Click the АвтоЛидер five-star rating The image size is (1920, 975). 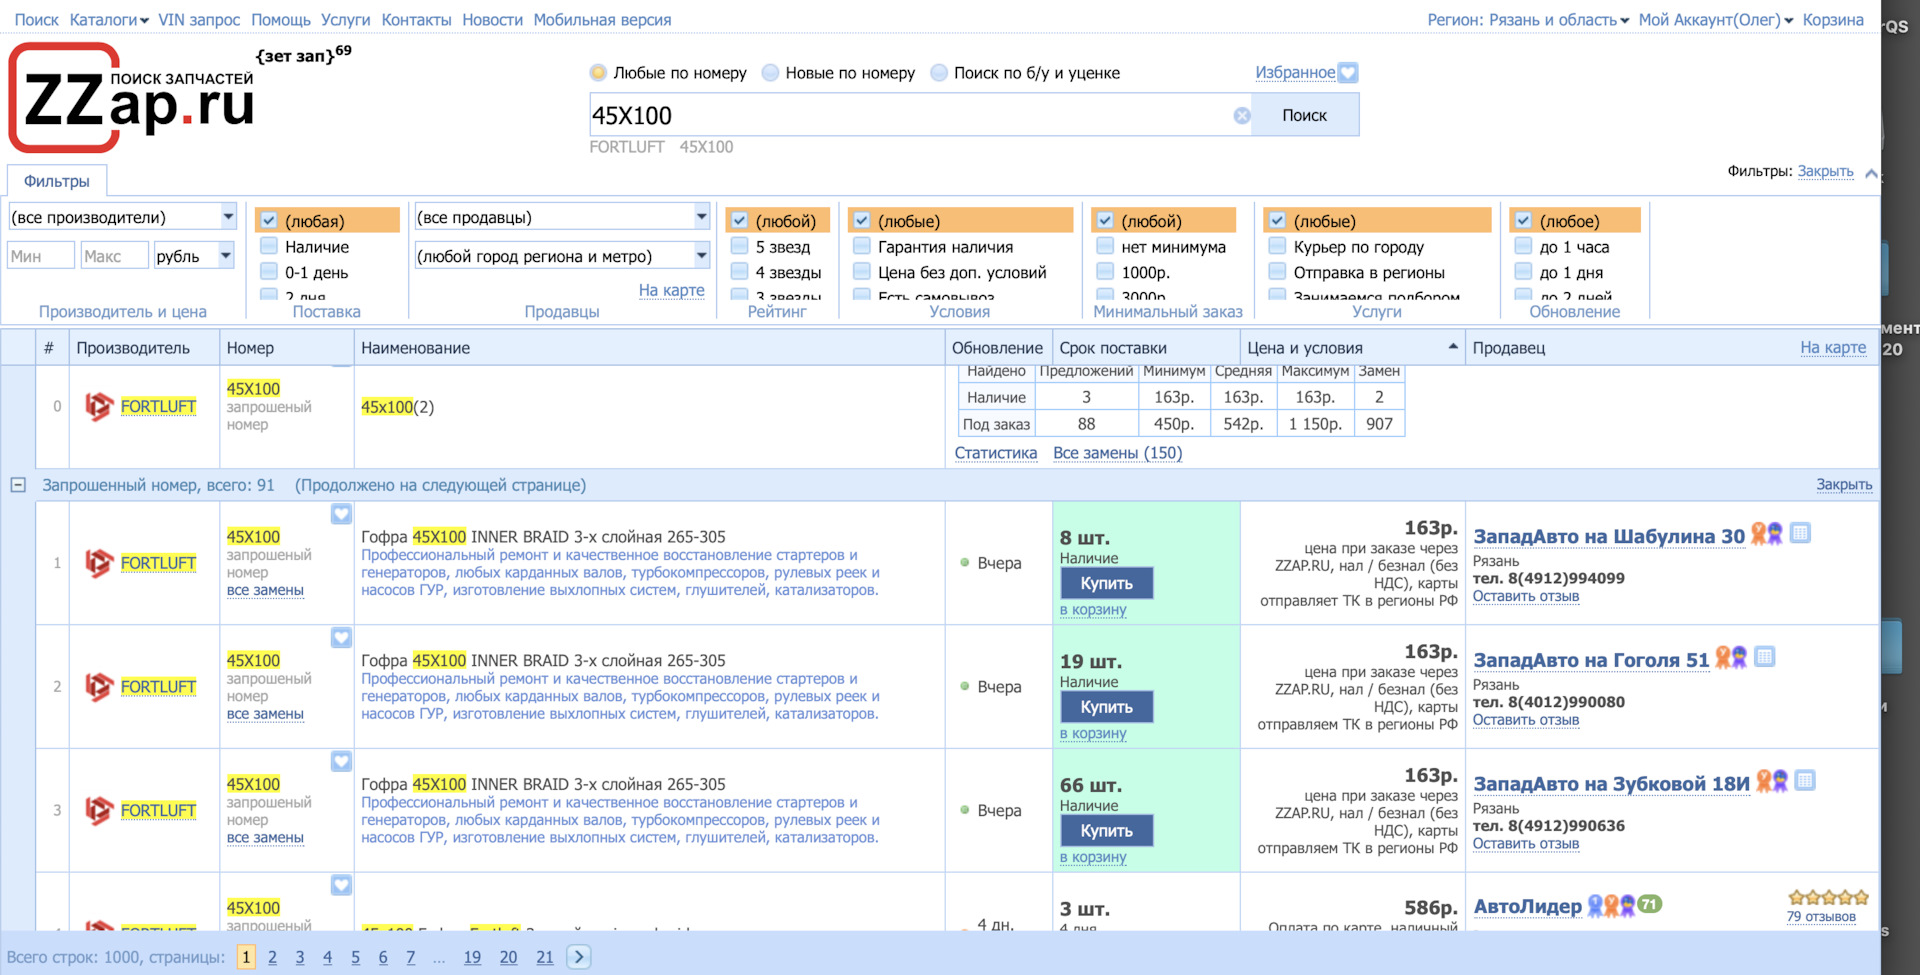click(x=1828, y=898)
